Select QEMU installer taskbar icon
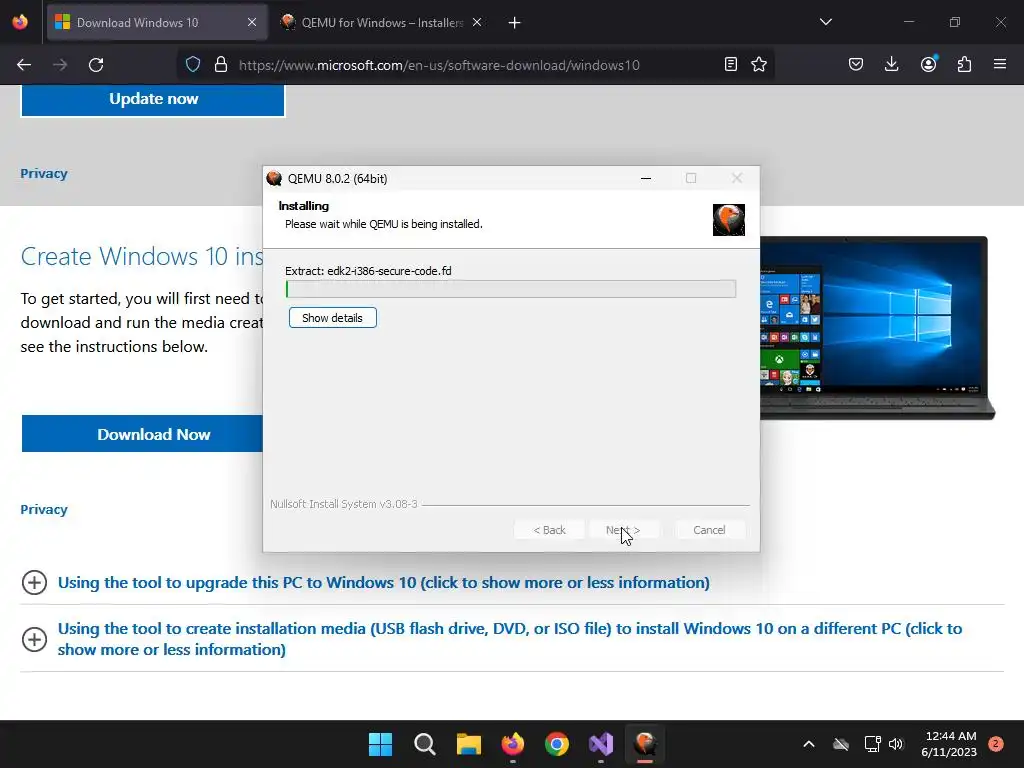Image resolution: width=1024 pixels, height=768 pixels. [x=645, y=744]
